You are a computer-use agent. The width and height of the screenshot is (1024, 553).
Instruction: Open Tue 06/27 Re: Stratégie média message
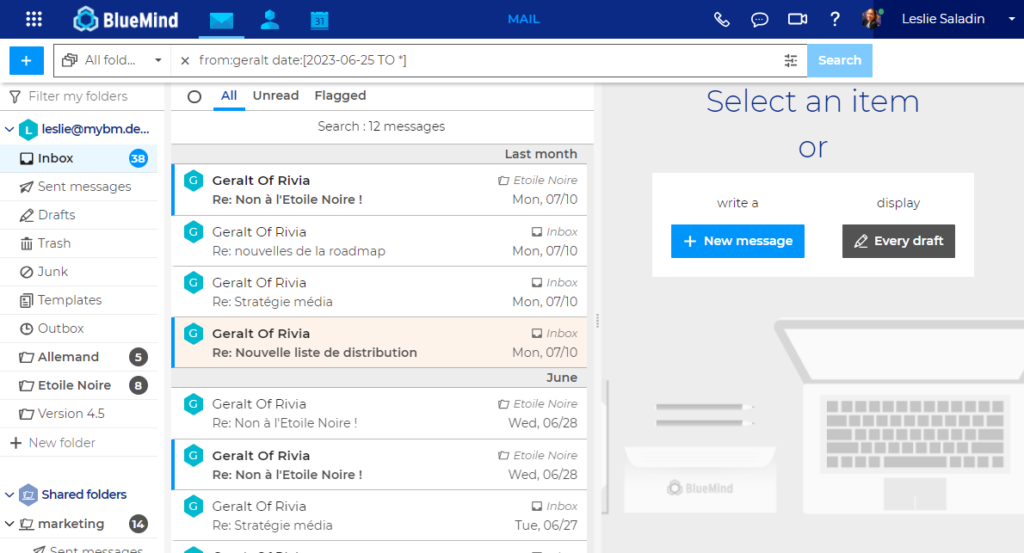[x=379, y=516]
